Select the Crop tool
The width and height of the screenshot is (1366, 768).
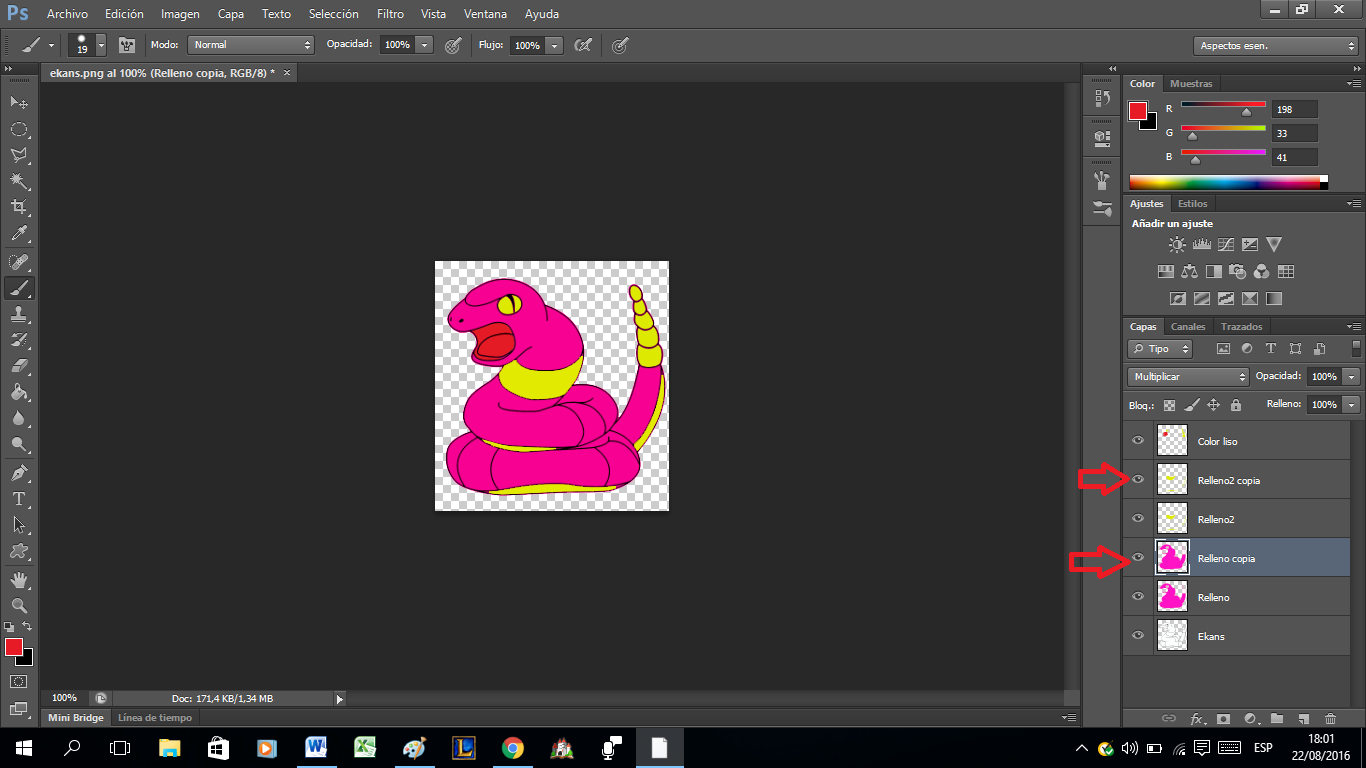click(x=19, y=207)
